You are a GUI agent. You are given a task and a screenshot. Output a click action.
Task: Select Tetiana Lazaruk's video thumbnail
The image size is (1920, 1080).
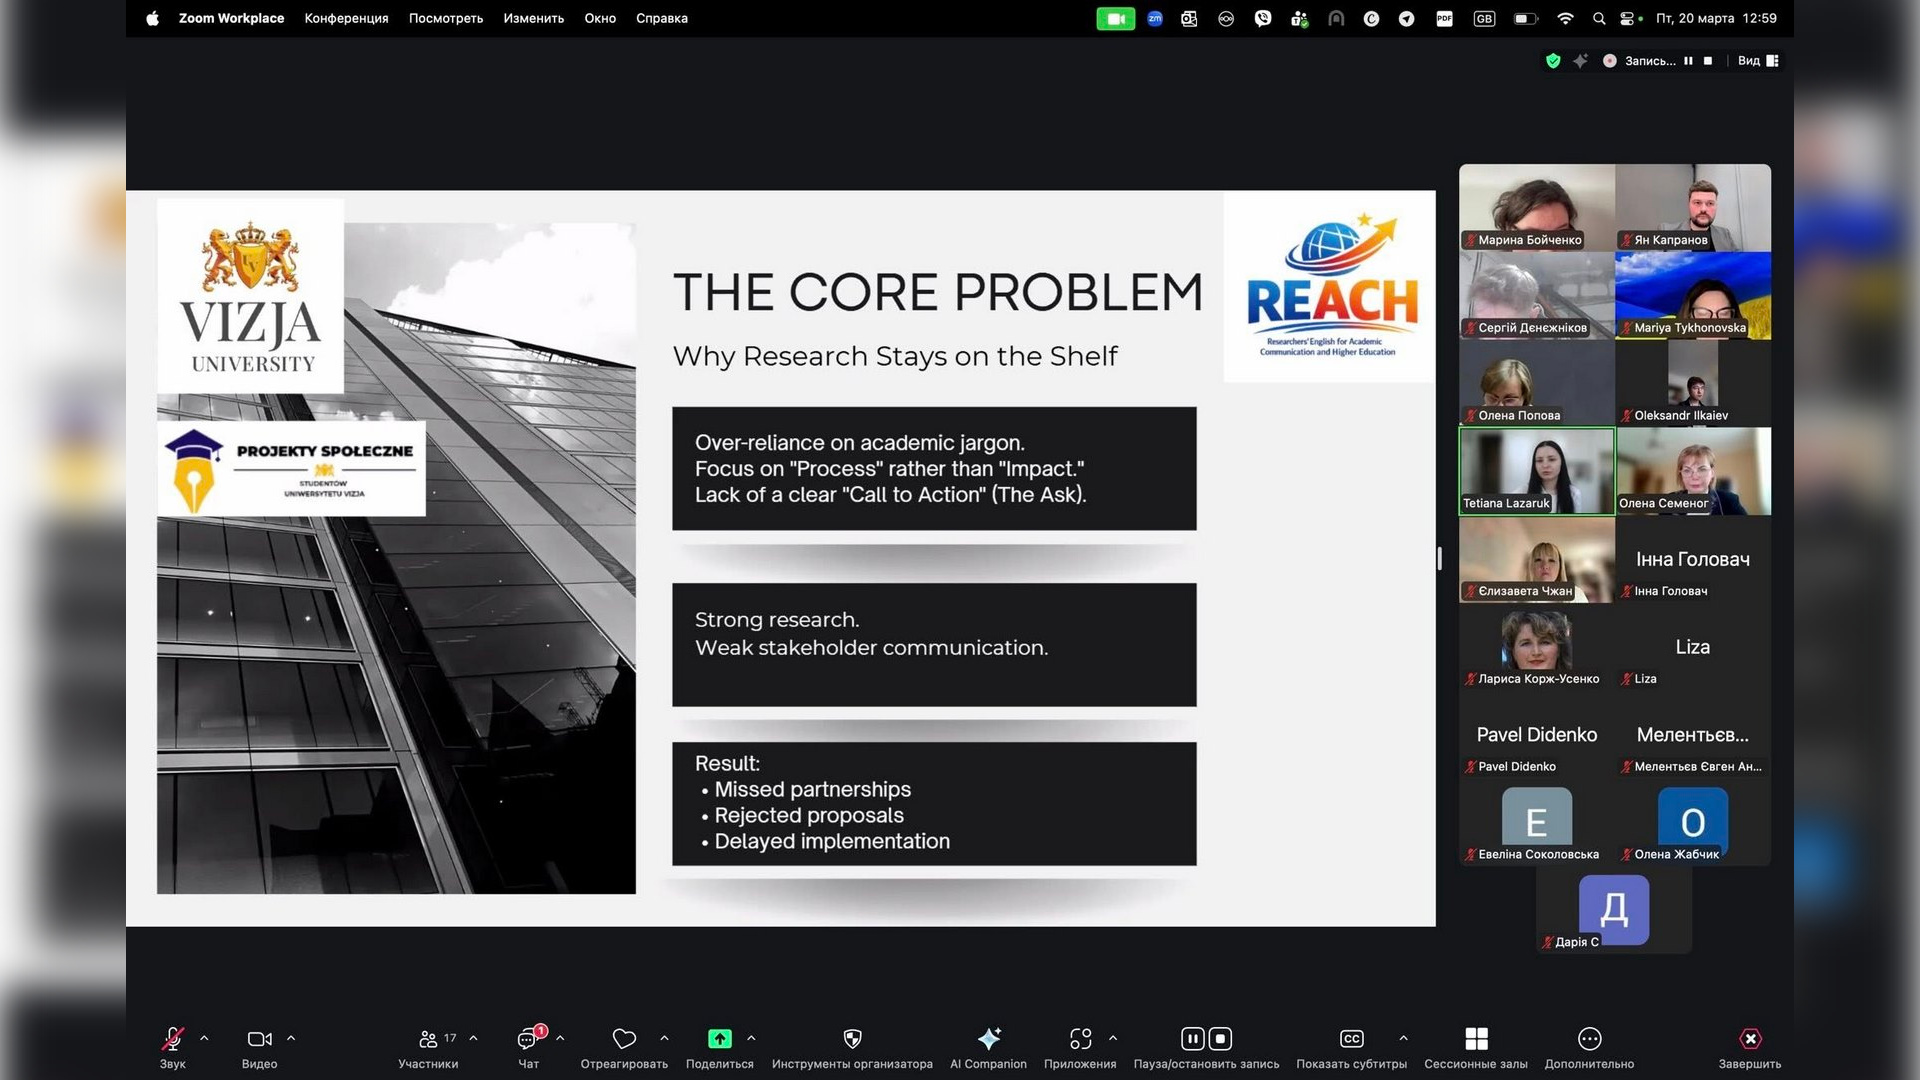coord(1536,470)
